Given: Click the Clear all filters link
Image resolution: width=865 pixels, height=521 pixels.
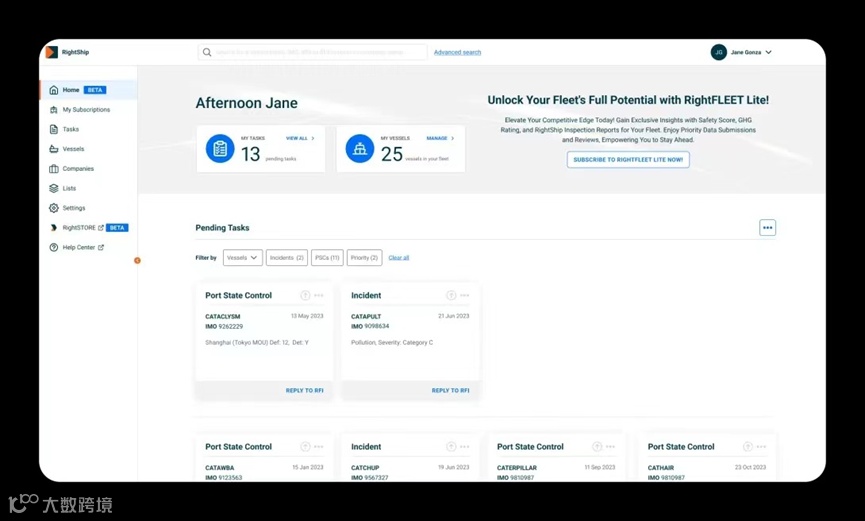Looking at the screenshot, I should (x=399, y=258).
